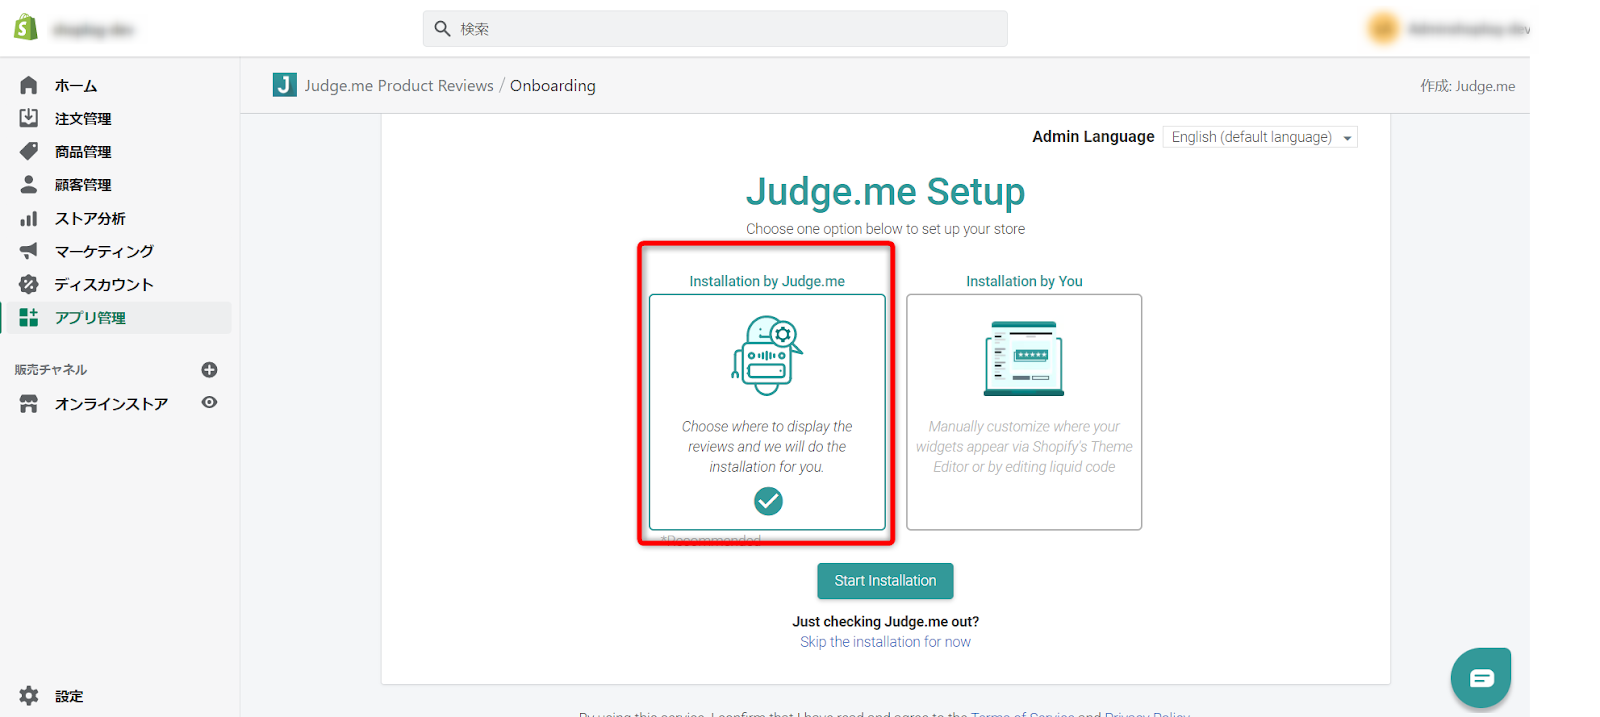Click the robot installer illustration
Image resolution: width=1600 pixels, height=717 pixels.
point(768,355)
